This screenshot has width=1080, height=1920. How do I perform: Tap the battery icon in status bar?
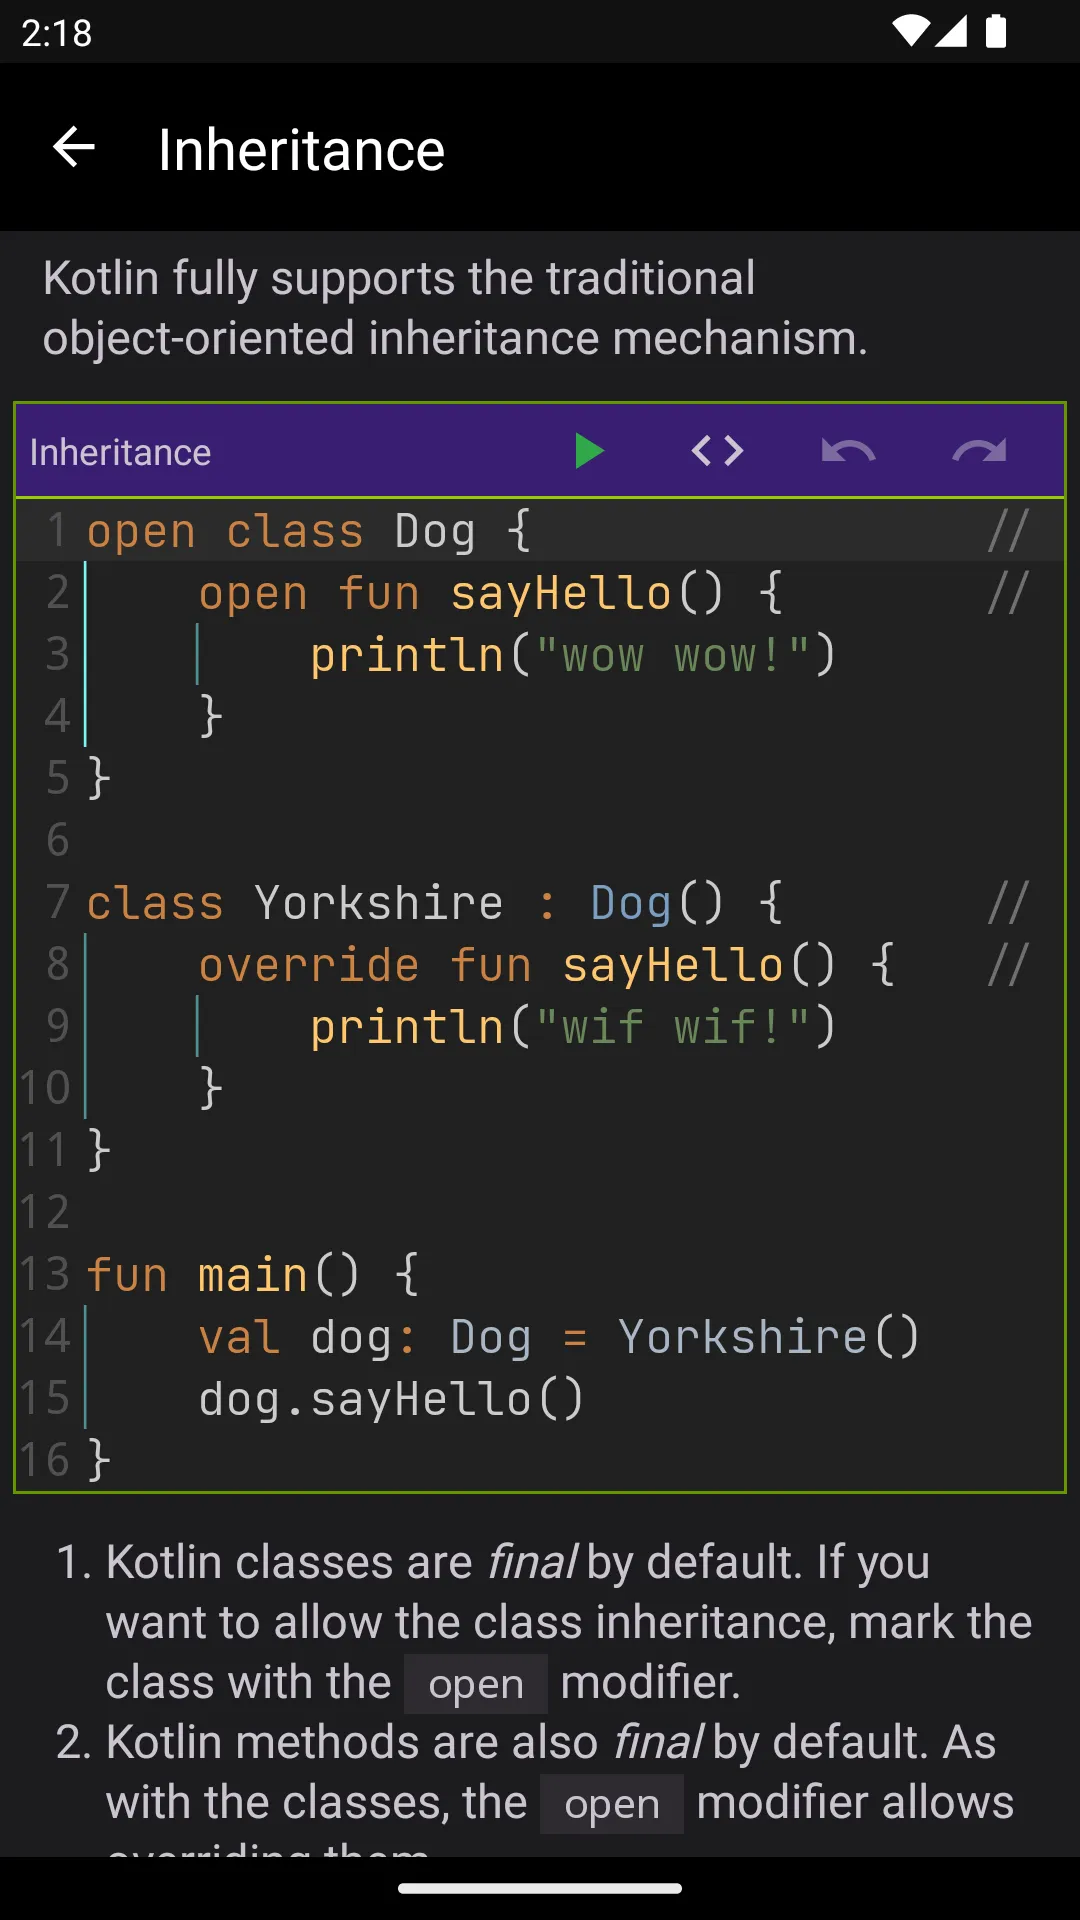[996, 32]
